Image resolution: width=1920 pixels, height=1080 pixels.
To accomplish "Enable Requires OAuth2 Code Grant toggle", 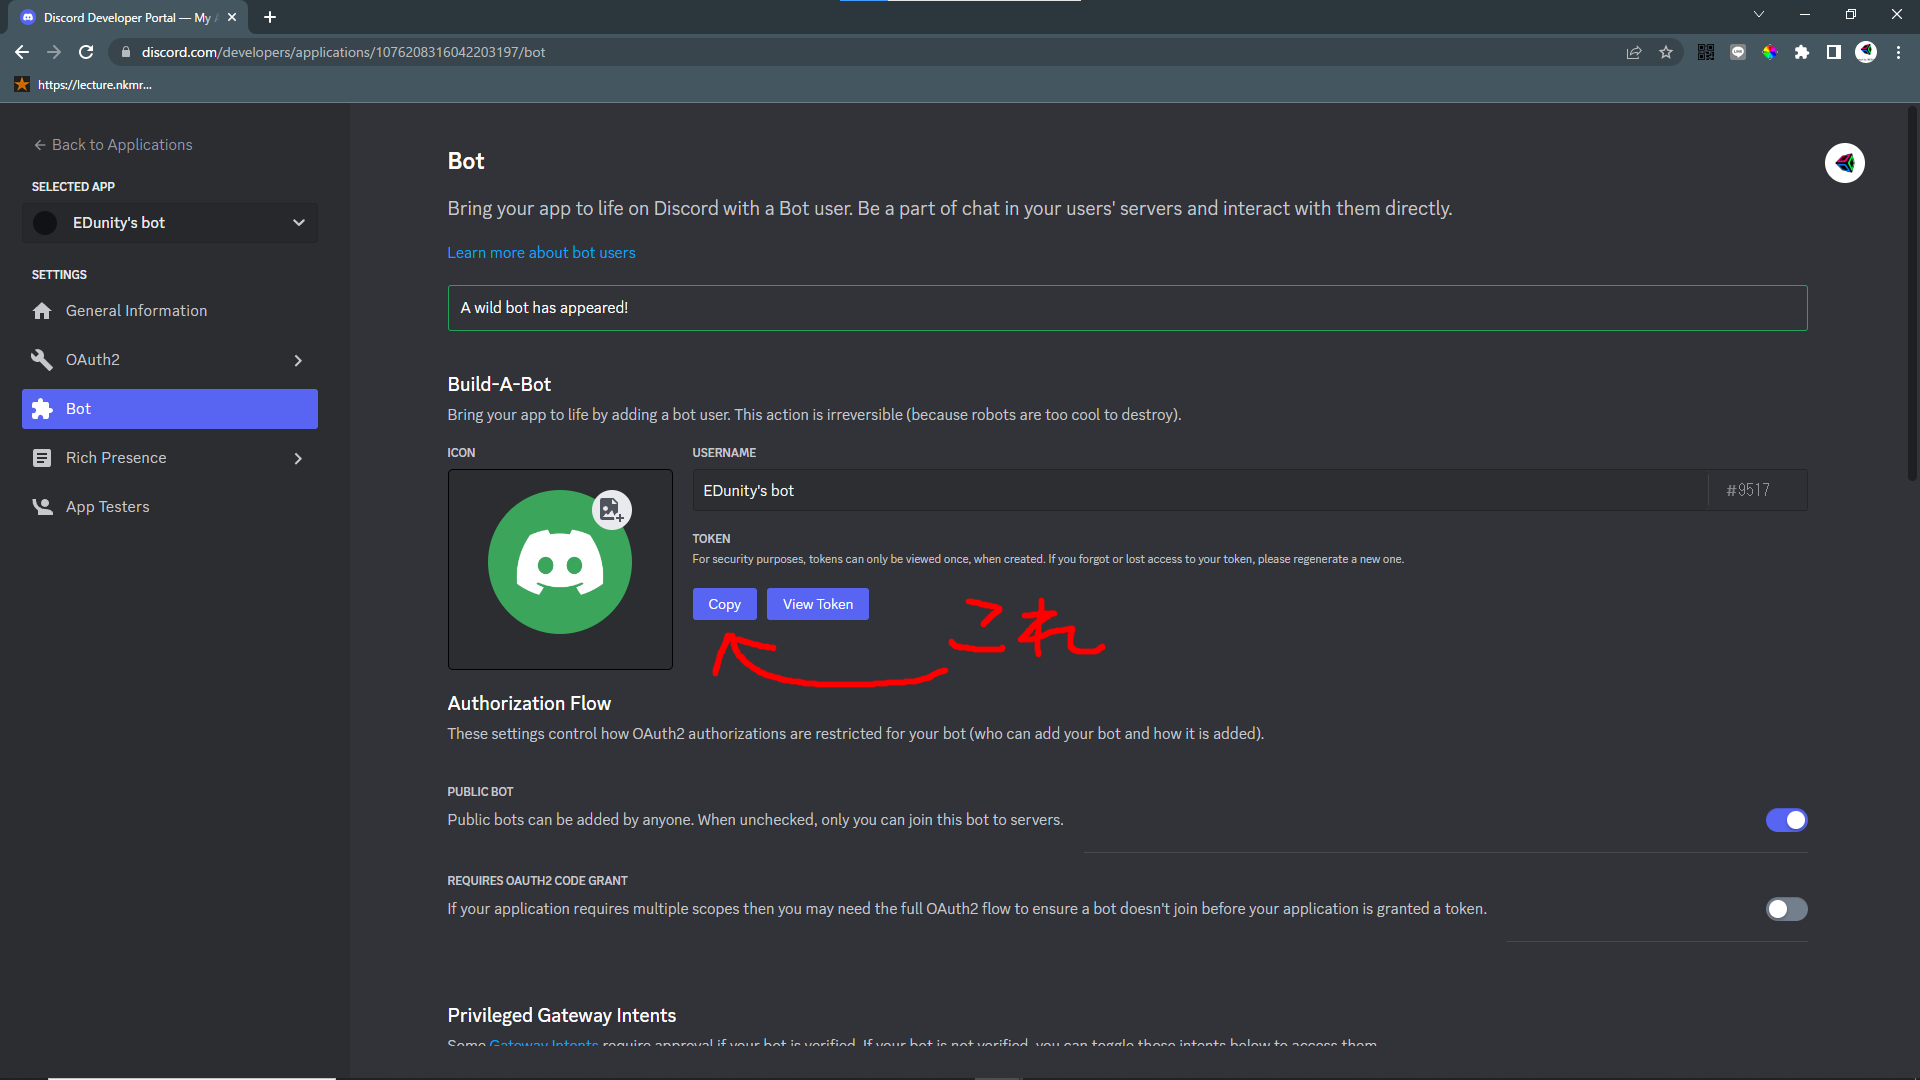I will (1786, 909).
